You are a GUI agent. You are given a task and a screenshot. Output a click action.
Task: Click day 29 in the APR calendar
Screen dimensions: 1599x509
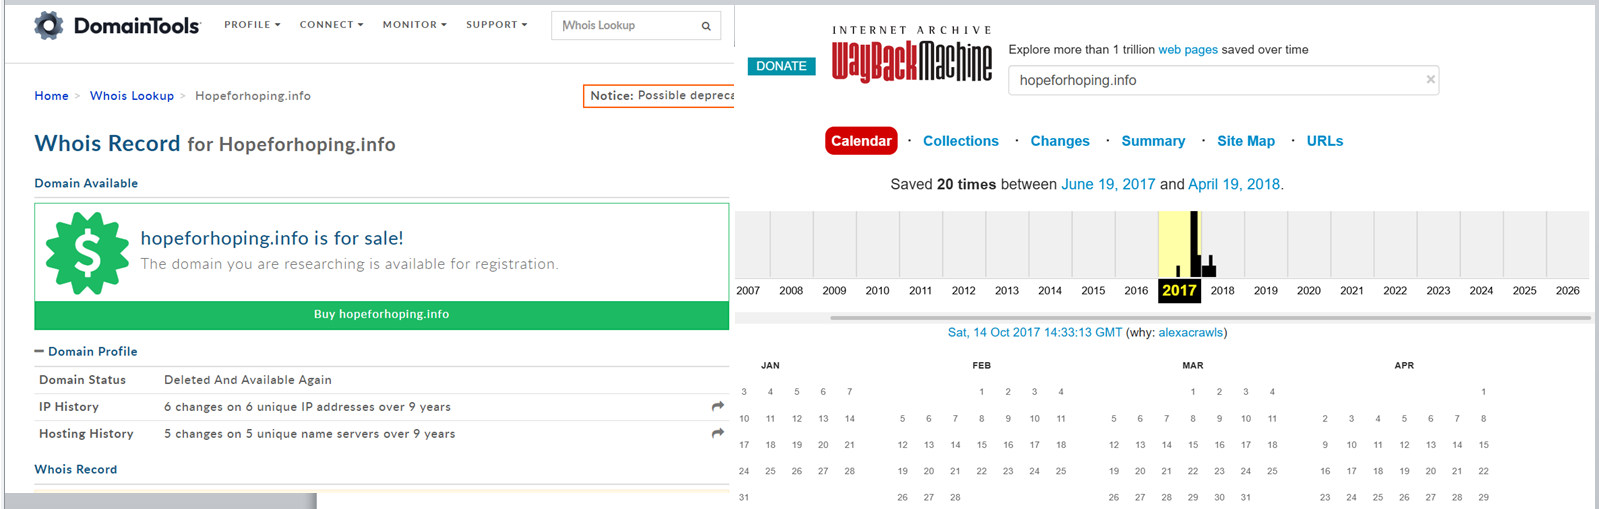[x=1483, y=497]
